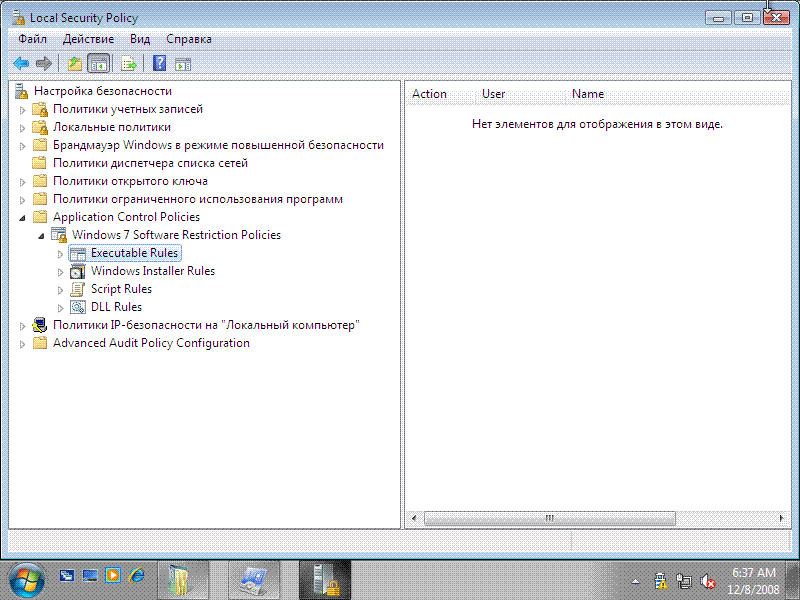Click the Export List toolbar icon
The image size is (800, 600).
129,64
